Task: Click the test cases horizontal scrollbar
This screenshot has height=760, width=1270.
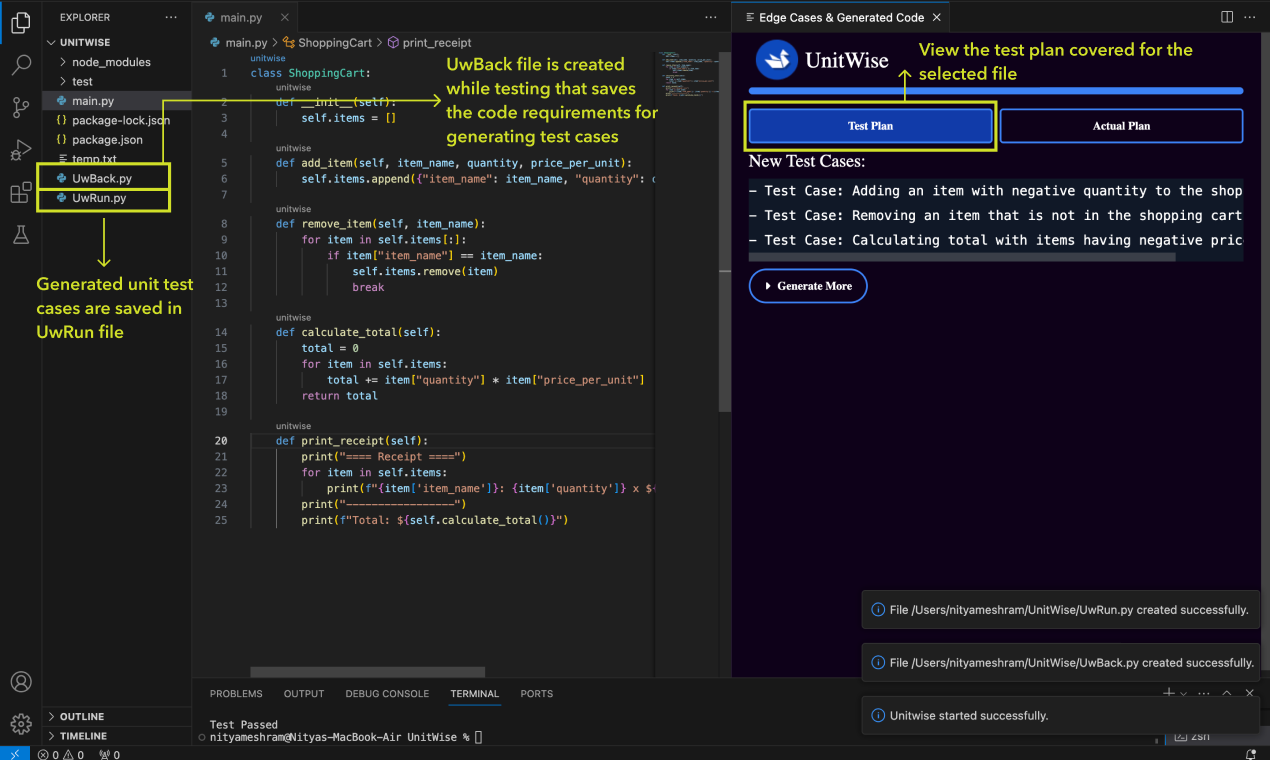Action: 962,257
